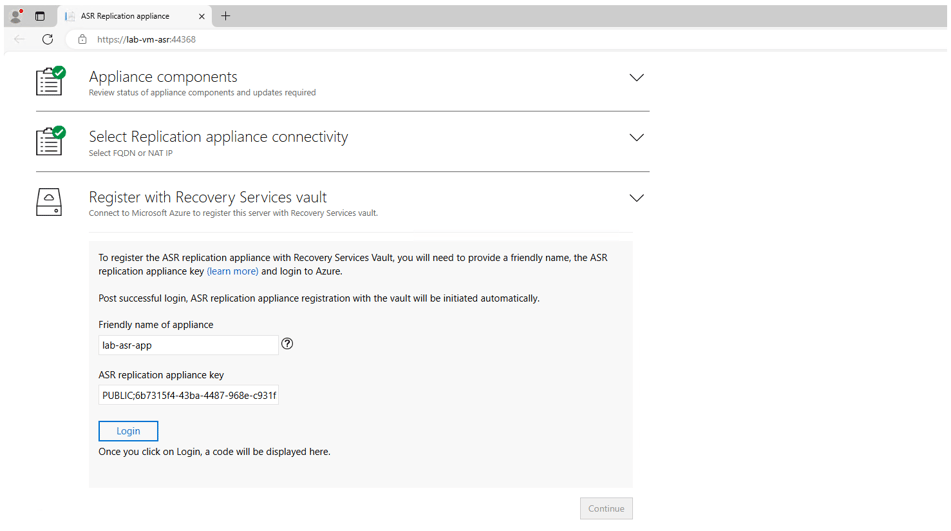Click 'Review status of appliance components' subtitle

[202, 93]
